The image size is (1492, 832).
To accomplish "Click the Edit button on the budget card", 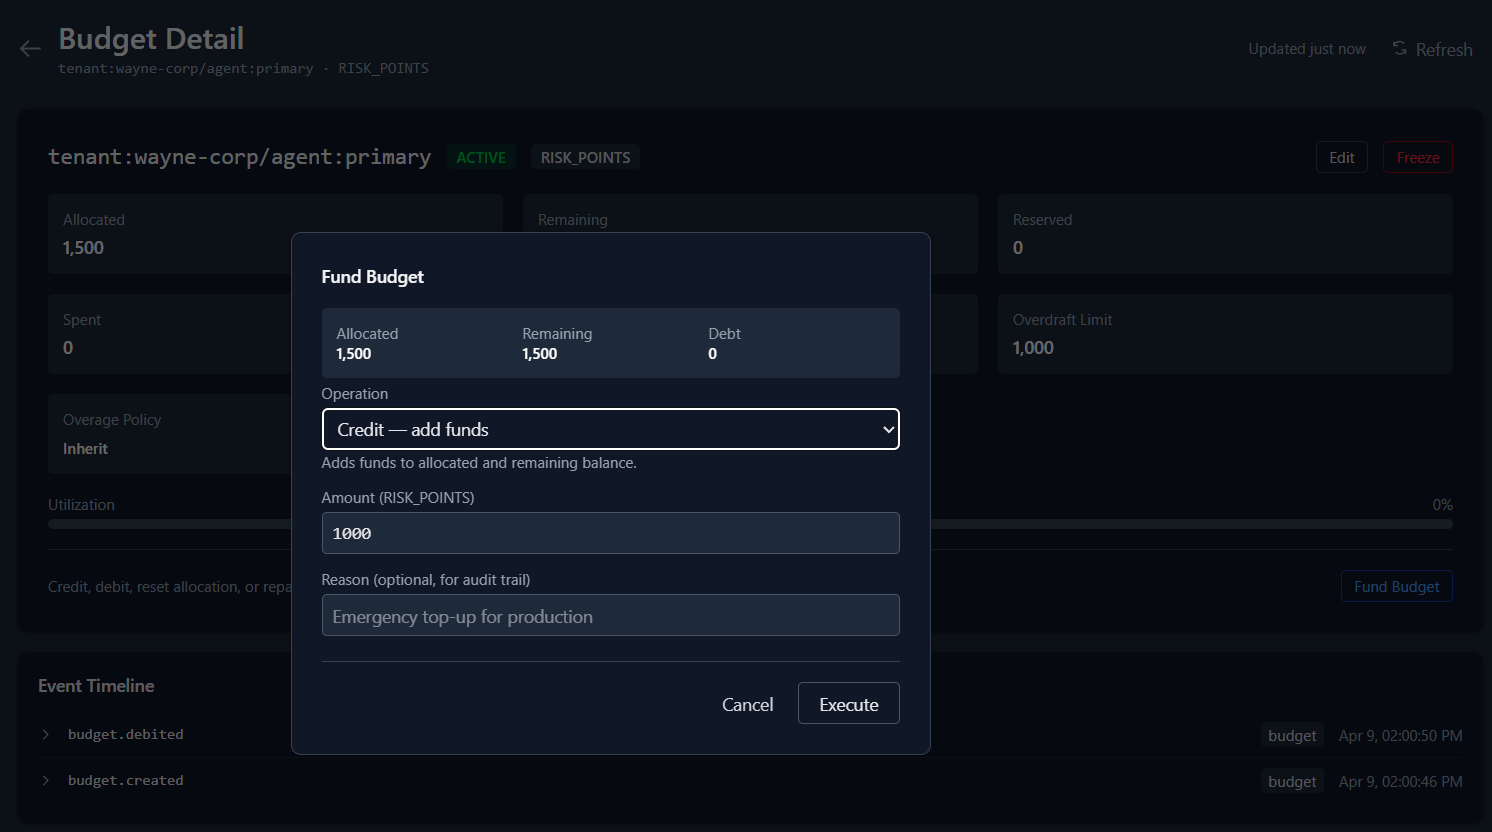I will click(1341, 157).
